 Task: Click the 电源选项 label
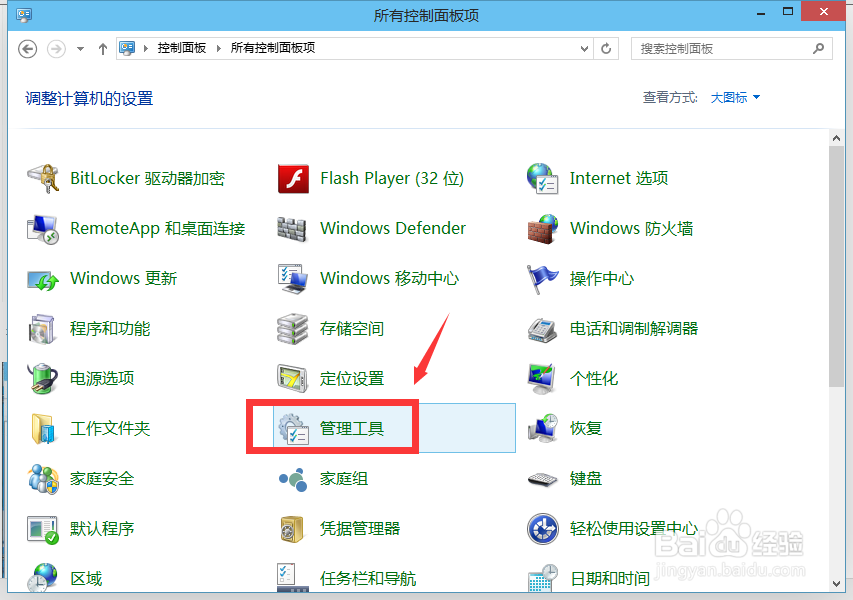102,379
